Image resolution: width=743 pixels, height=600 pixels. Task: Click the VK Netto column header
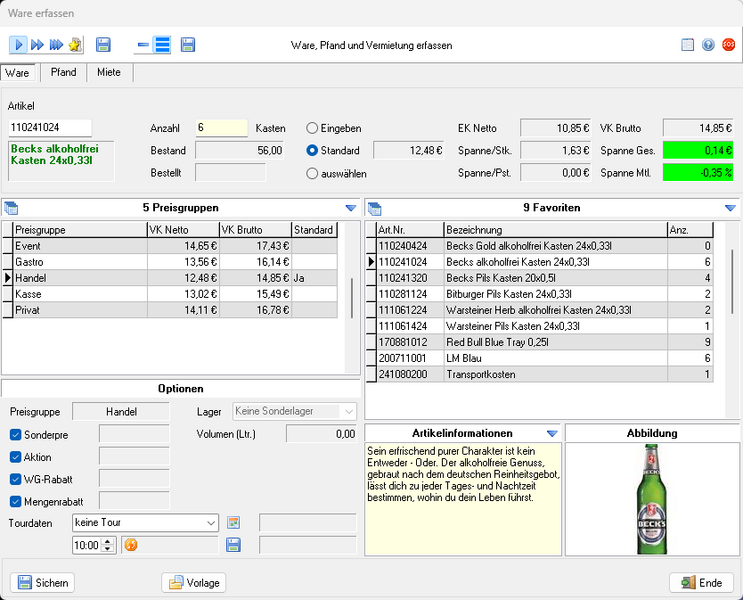coord(183,230)
